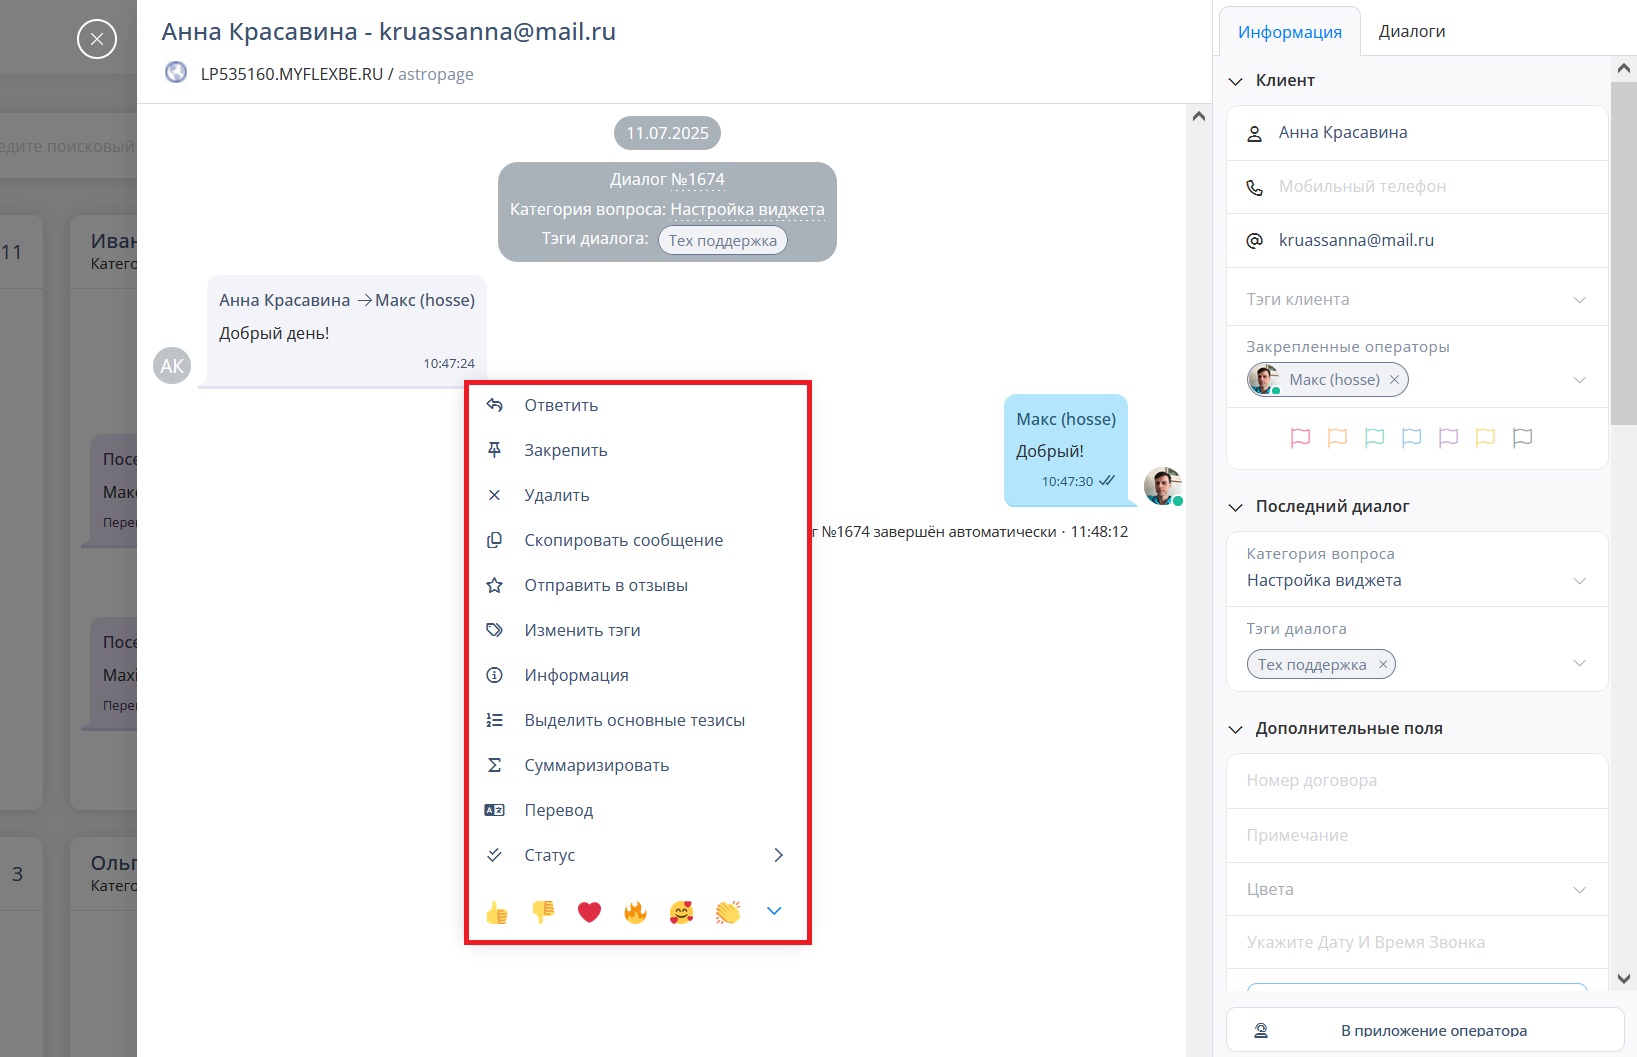Select Суммаризировать from the context menu
This screenshot has height=1057, width=1637.
click(637, 765)
